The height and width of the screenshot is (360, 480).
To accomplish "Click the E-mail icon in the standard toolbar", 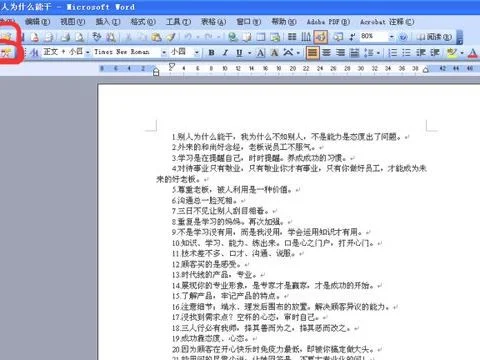I will pos(49,37).
